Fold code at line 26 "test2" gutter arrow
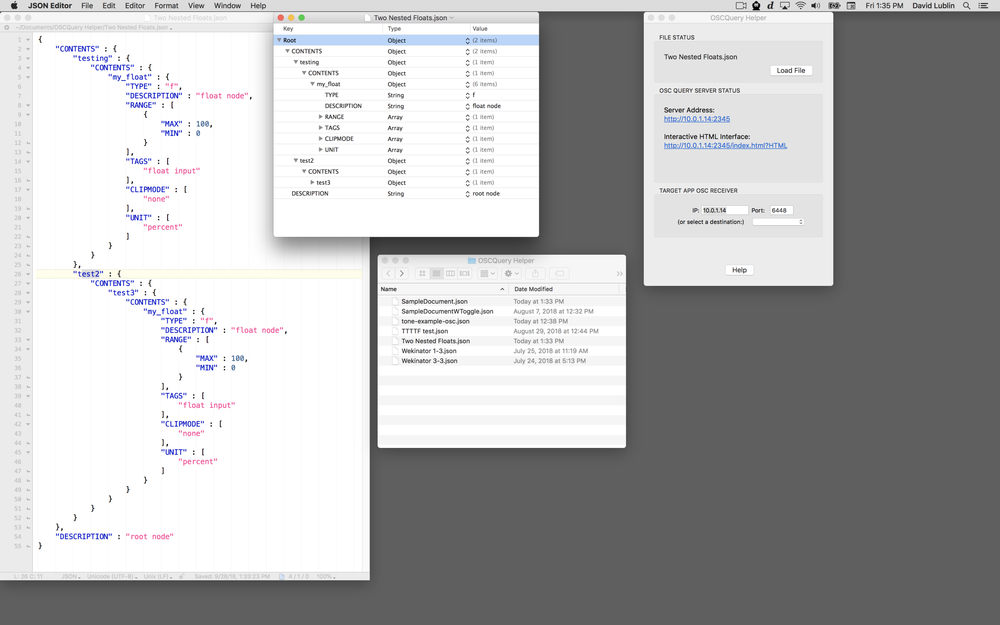Viewport: 1000px width, 625px height. (x=28, y=274)
